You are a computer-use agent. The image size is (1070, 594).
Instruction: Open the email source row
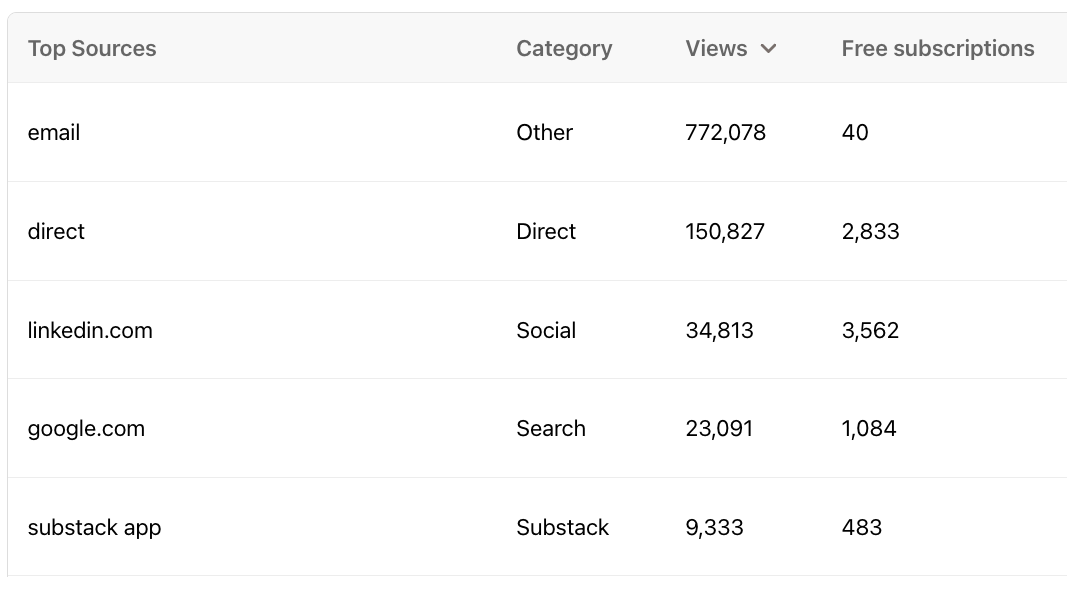538,132
